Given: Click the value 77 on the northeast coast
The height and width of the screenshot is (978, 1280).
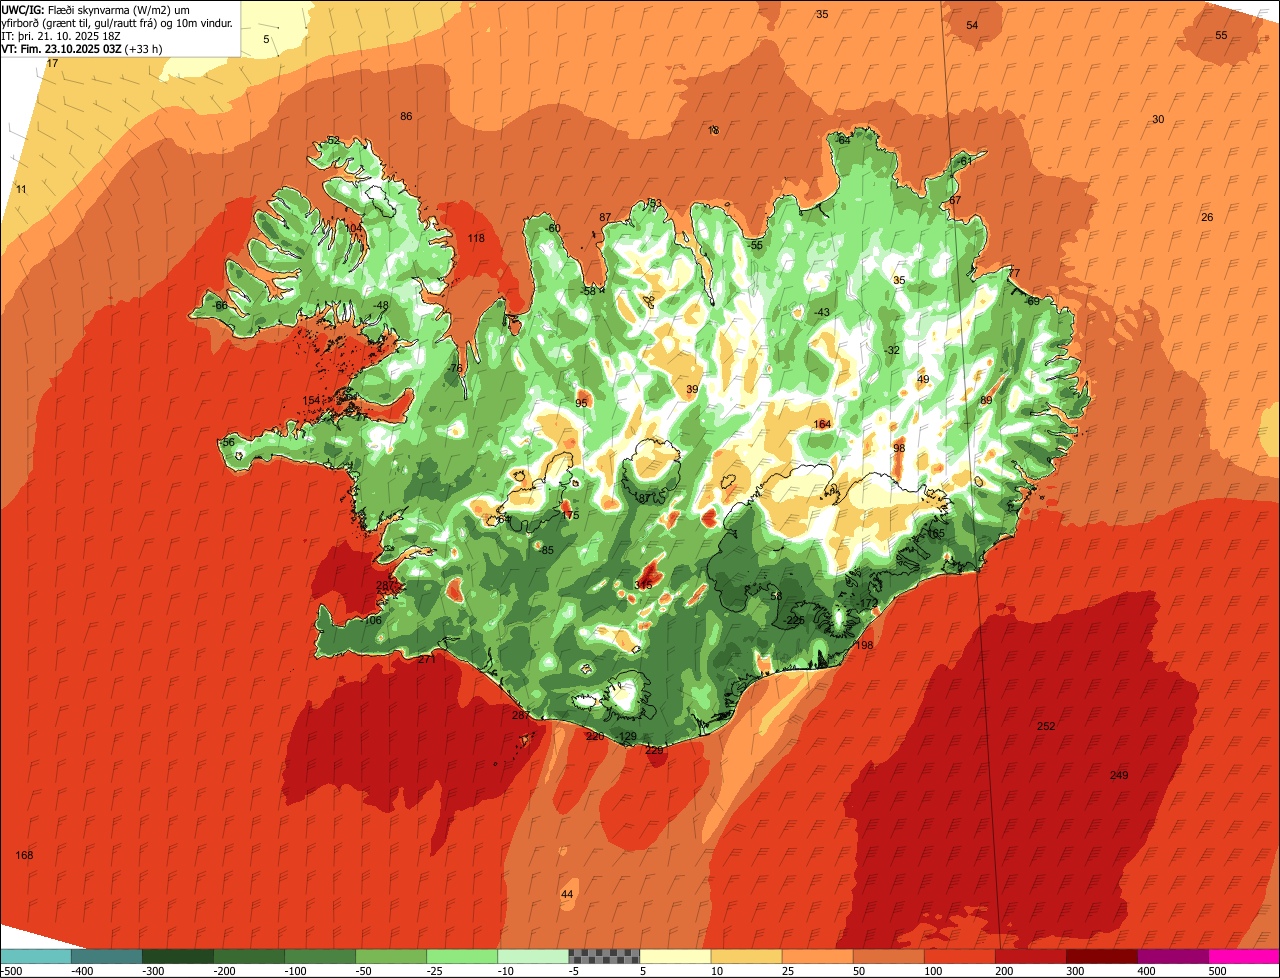Looking at the screenshot, I should point(1014,273).
